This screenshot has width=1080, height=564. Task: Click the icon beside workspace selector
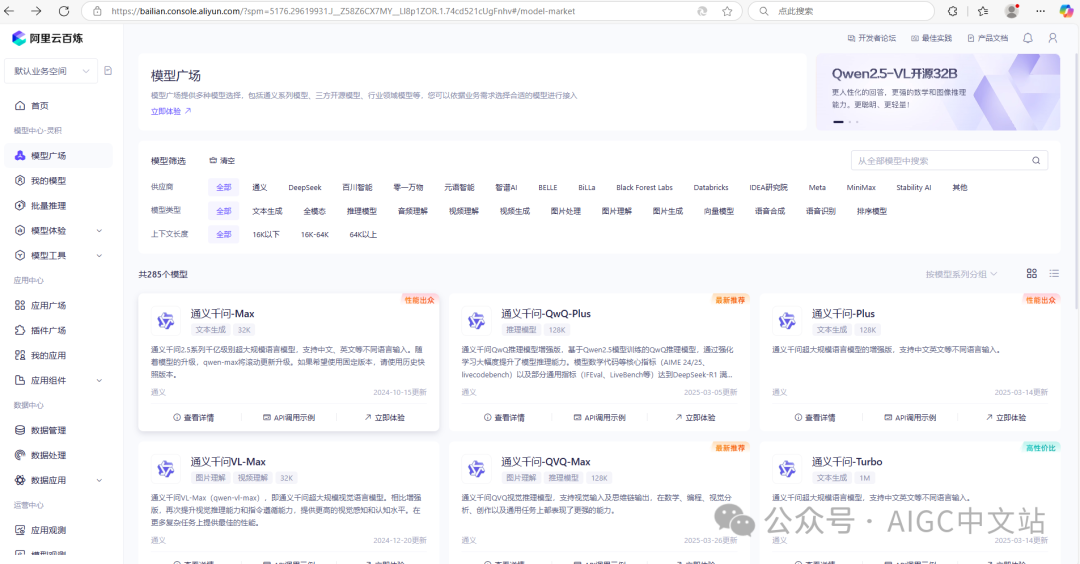(108, 71)
